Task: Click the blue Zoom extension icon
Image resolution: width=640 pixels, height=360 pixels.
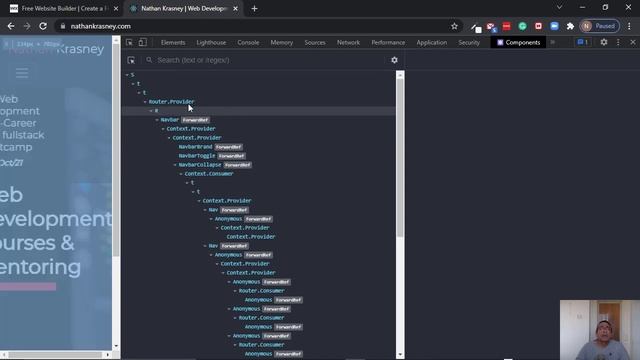Action: tap(554, 26)
